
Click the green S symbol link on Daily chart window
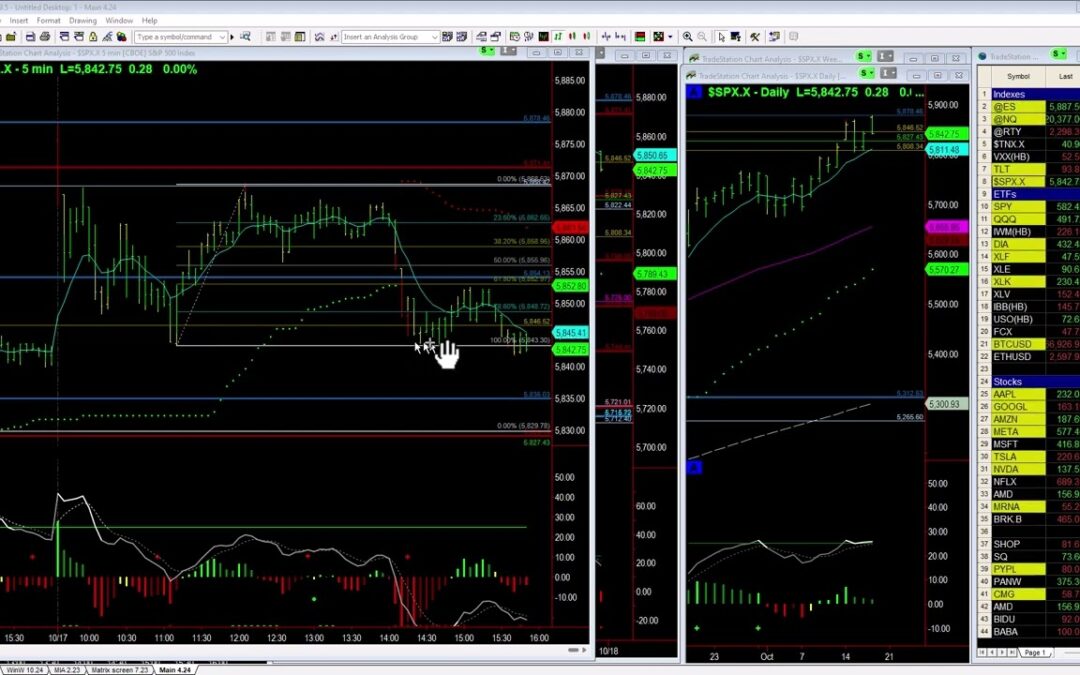point(867,73)
